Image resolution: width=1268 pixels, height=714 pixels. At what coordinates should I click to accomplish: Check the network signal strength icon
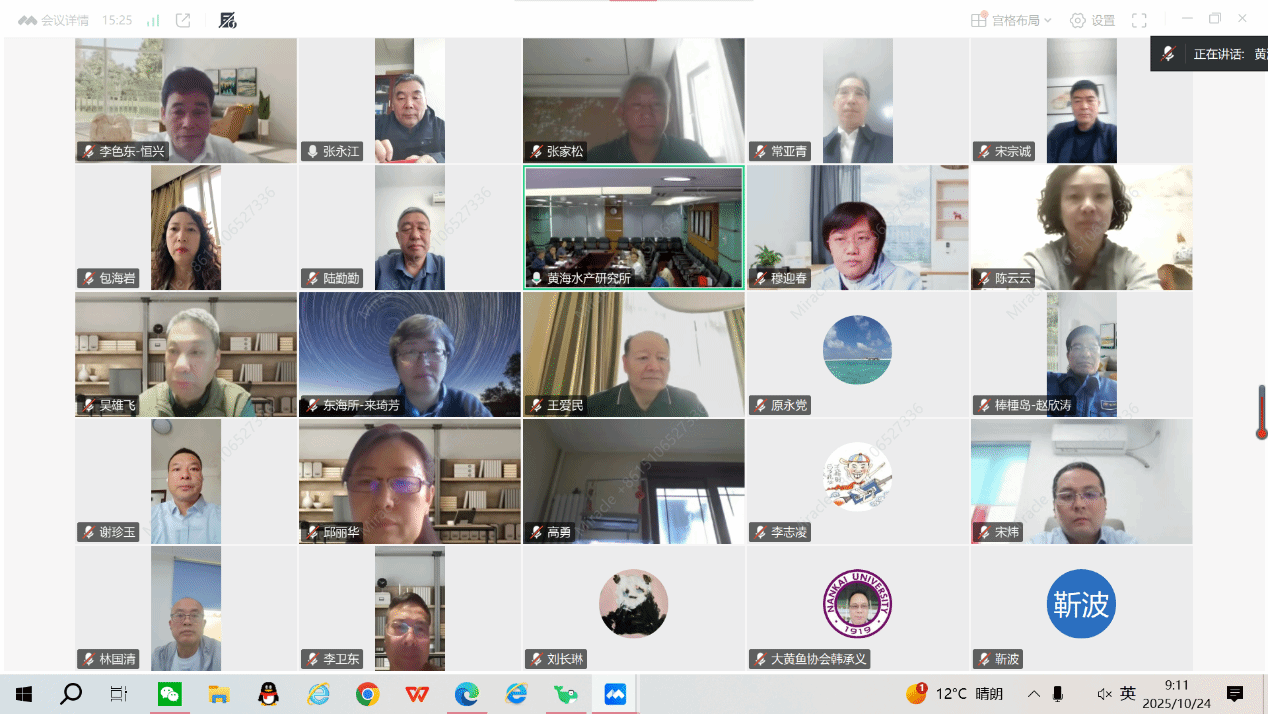tap(153, 20)
